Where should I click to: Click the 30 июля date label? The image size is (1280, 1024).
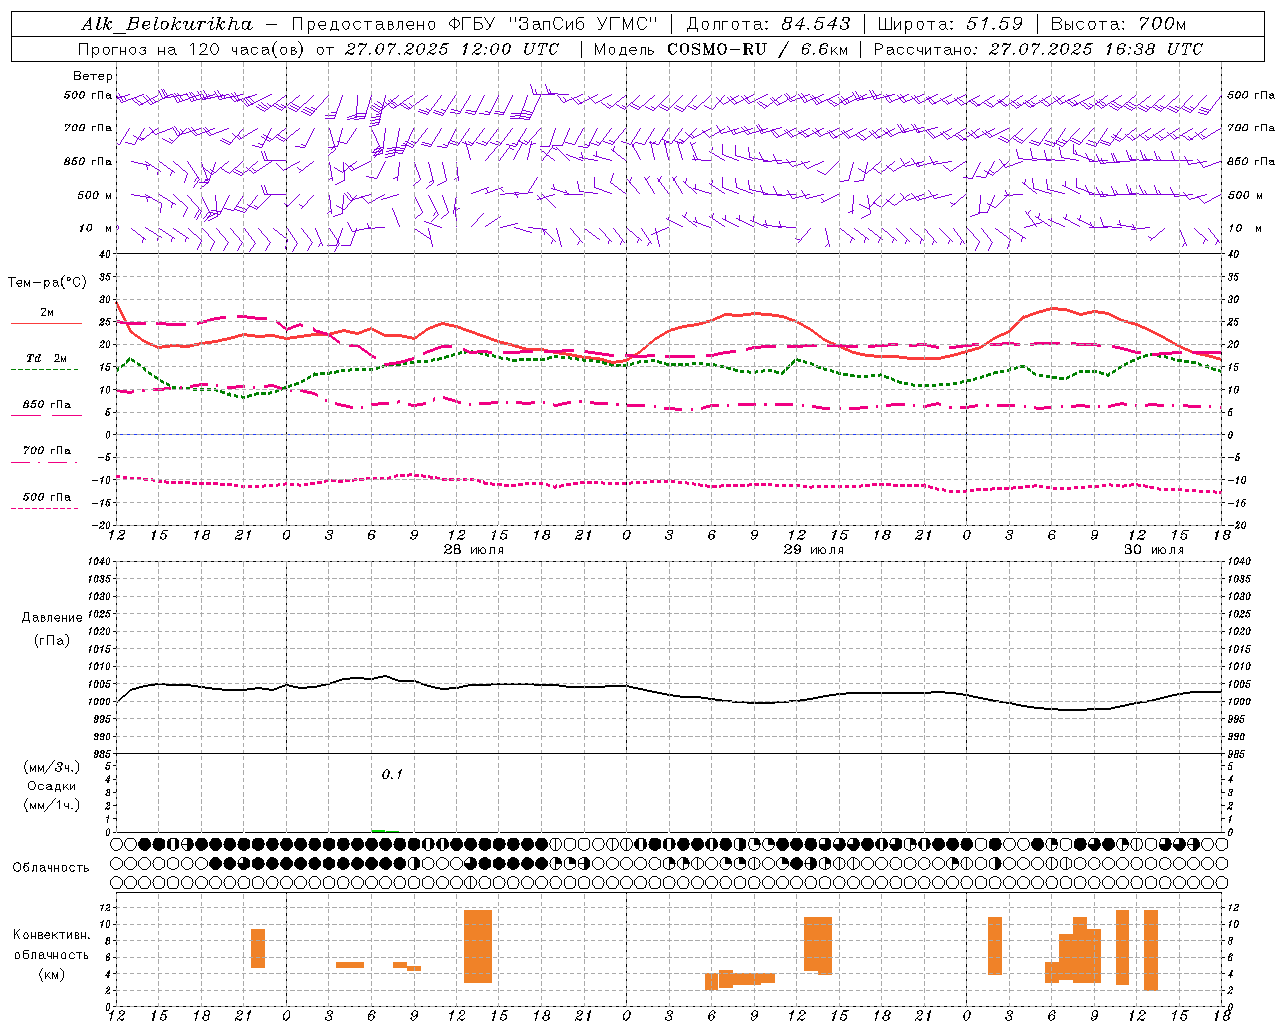[x=1153, y=550]
